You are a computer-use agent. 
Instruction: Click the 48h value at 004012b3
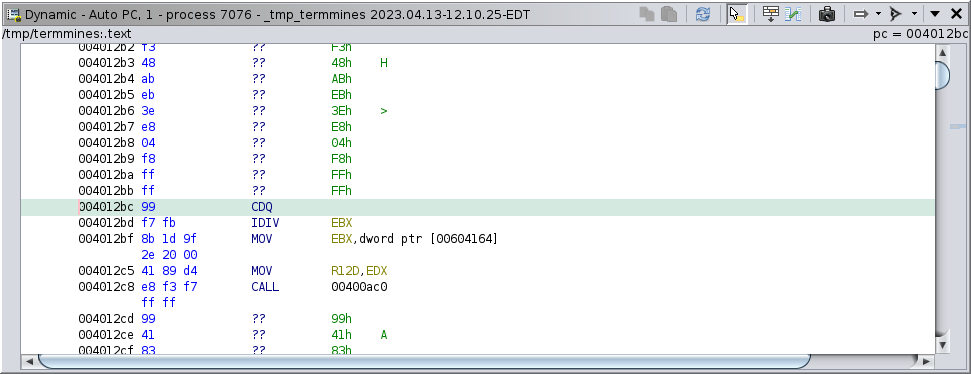click(x=341, y=63)
